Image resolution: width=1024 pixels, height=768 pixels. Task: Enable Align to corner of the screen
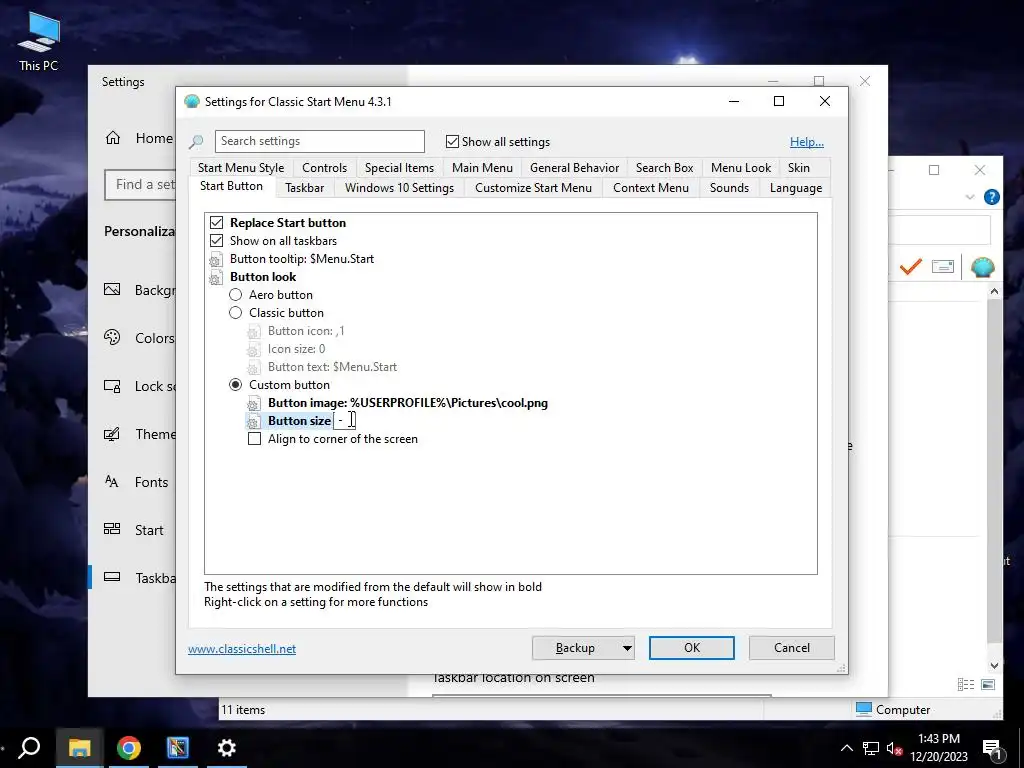[x=254, y=439]
